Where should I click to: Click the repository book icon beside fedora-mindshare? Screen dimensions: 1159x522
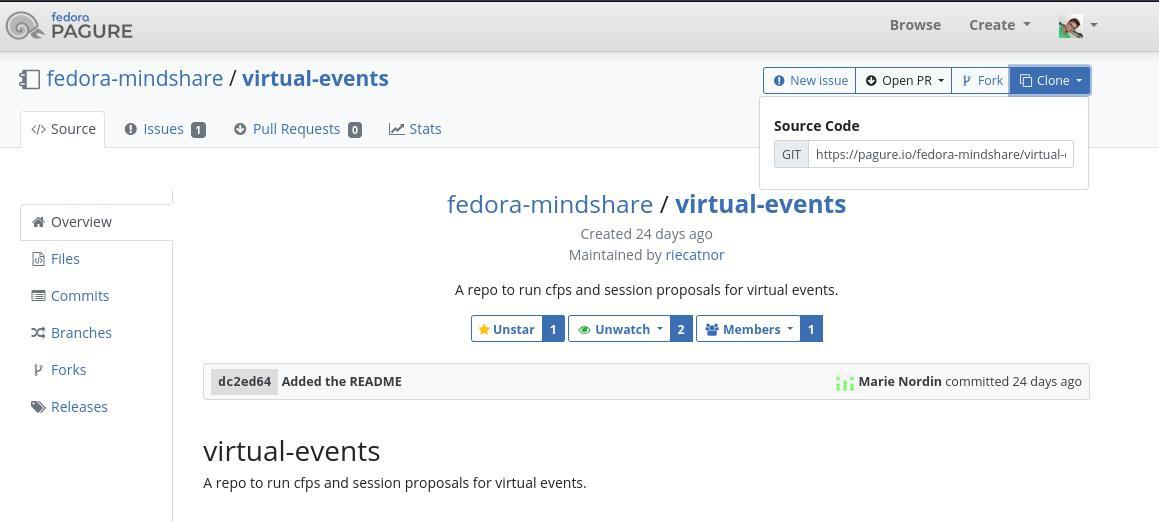pos(30,79)
